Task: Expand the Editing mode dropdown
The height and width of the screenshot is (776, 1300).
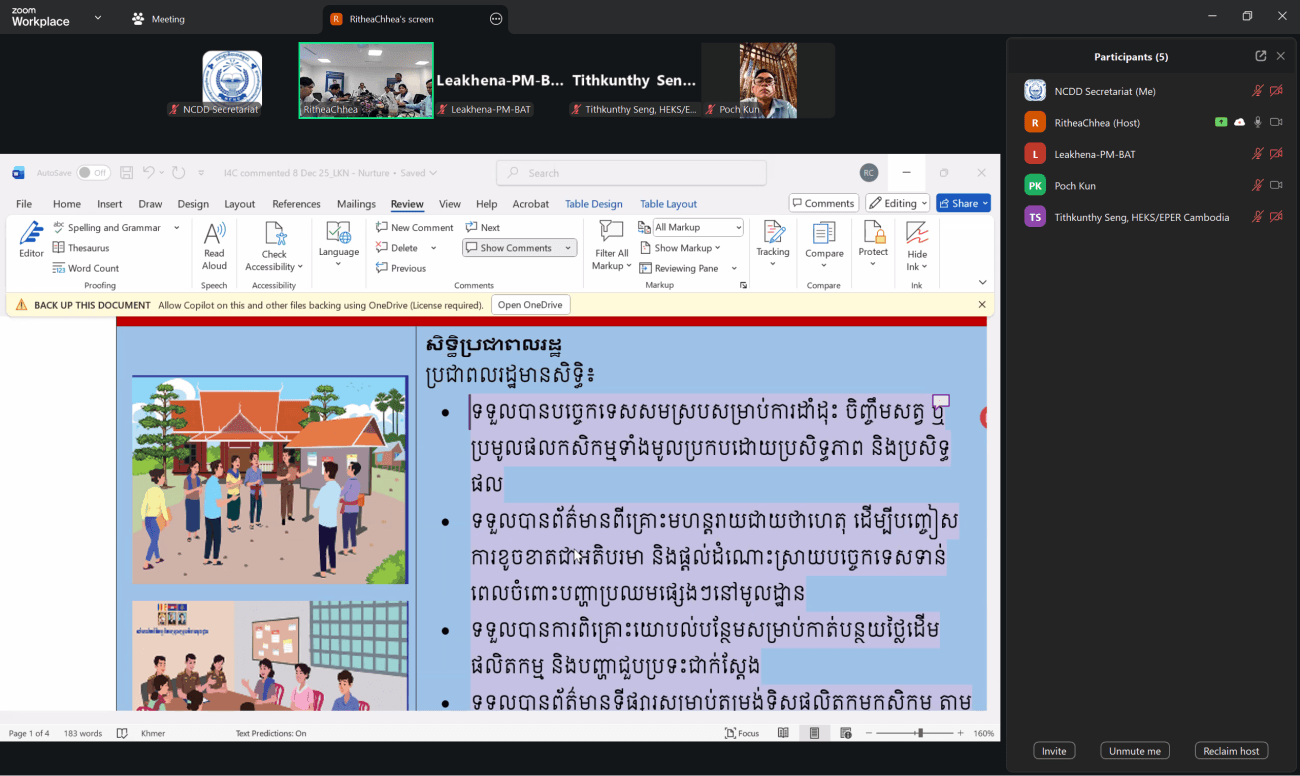Action: 897,203
